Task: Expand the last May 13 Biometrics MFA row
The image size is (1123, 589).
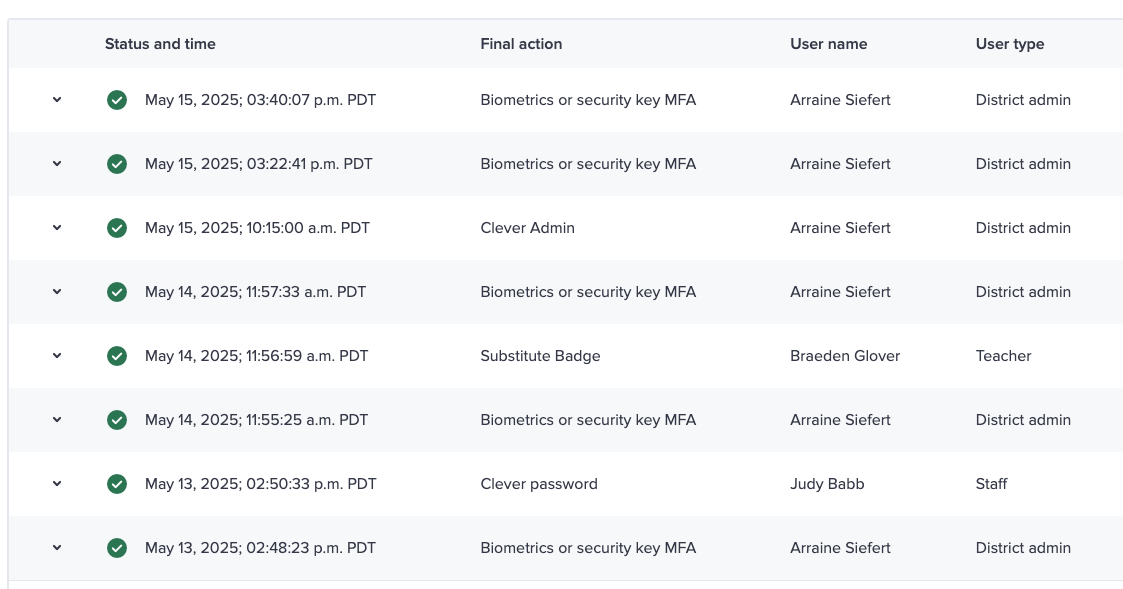Action: tap(57, 547)
